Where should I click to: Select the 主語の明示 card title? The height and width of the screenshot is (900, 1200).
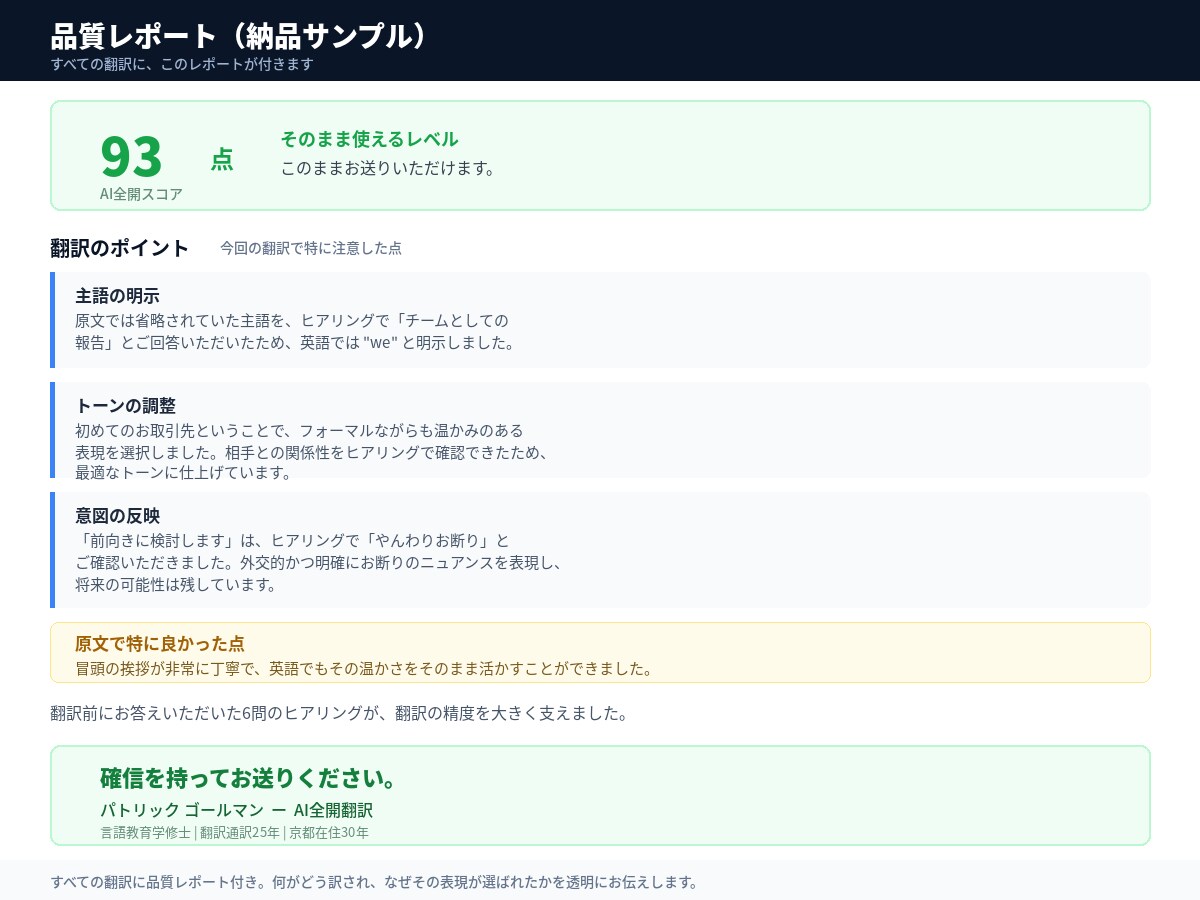click(x=117, y=296)
